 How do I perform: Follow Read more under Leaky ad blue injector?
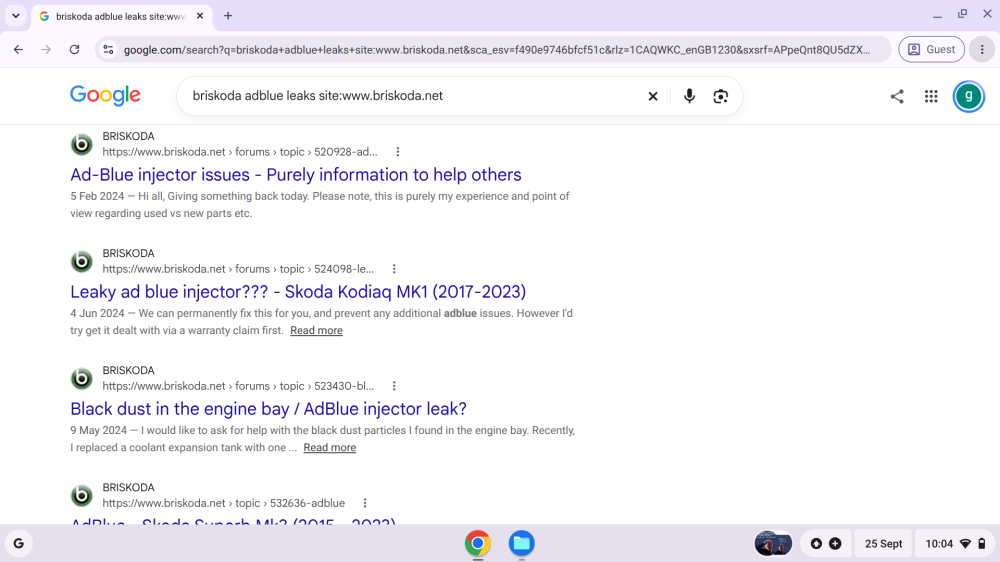(x=316, y=330)
